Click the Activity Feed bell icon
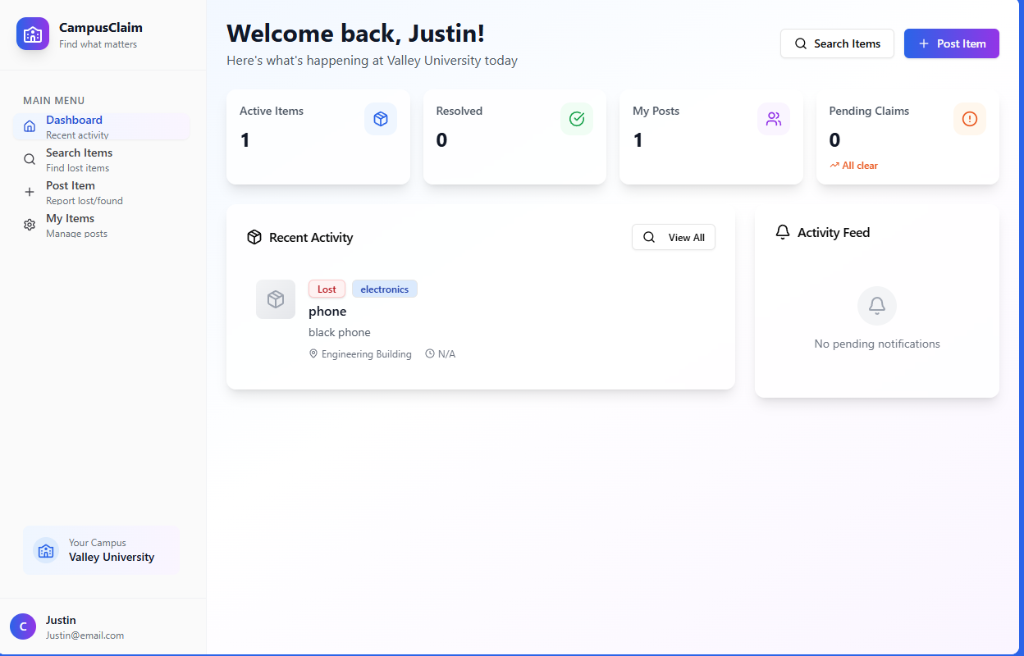The image size is (1024, 656). point(782,232)
